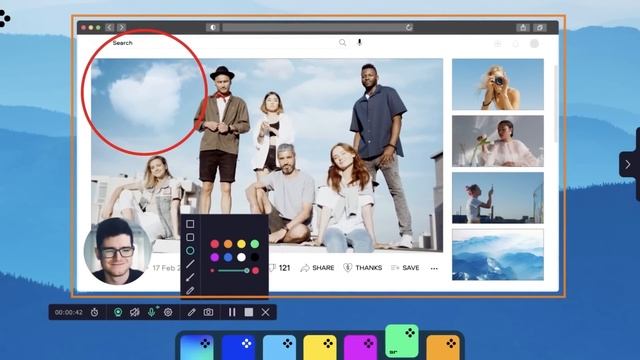Screen dimensions: 640x360
Task: Pick the red color swatch
Action: click(x=215, y=244)
